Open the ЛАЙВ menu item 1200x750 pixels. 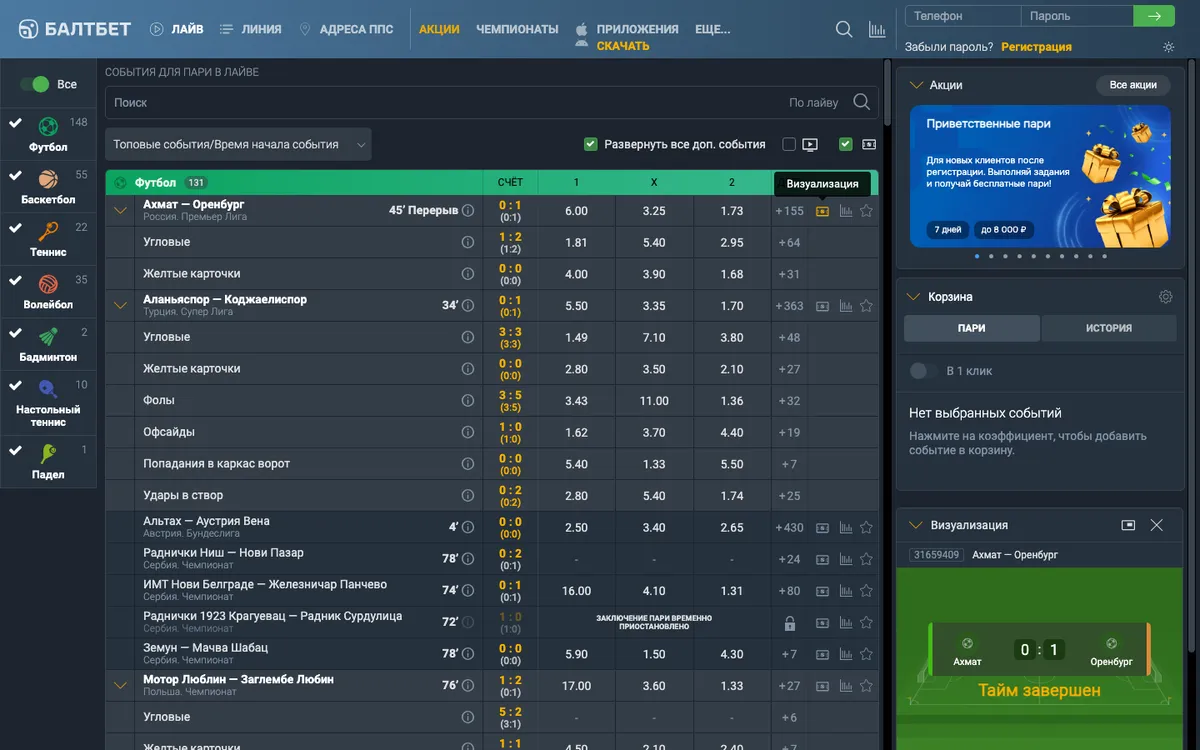click(176, 29)
